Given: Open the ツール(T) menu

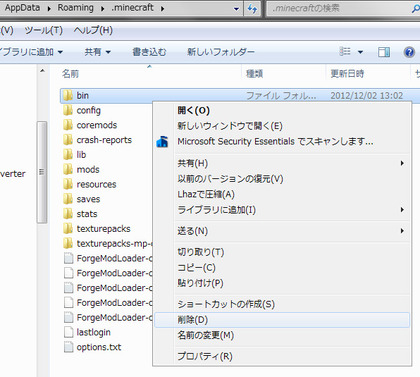Looking at the screenshot, I should (x=44, y=30).
